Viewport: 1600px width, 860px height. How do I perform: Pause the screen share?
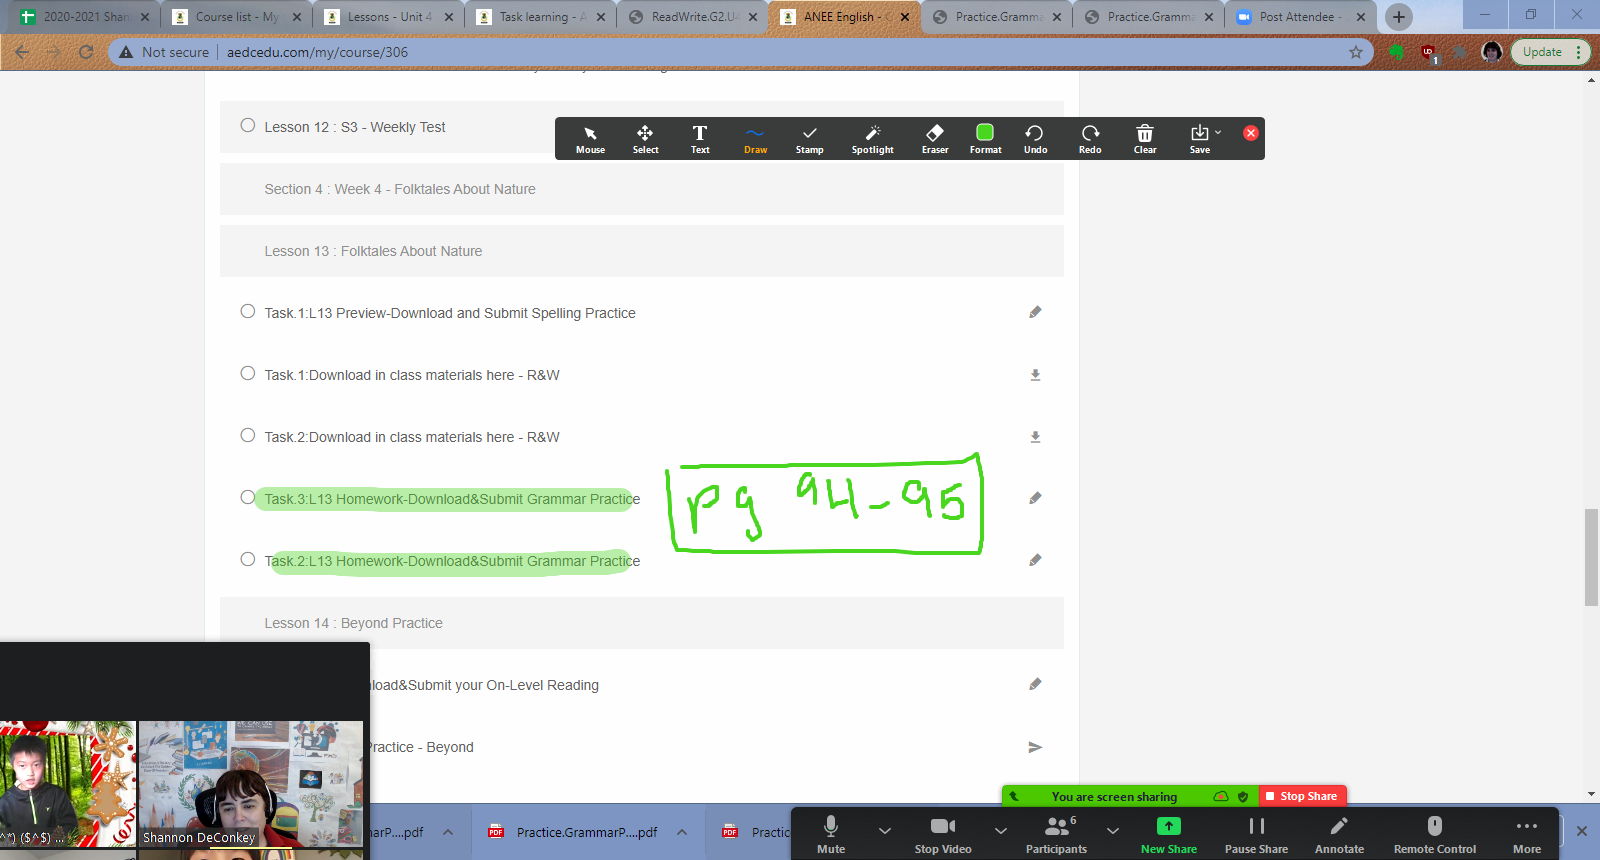(1257, 834)
